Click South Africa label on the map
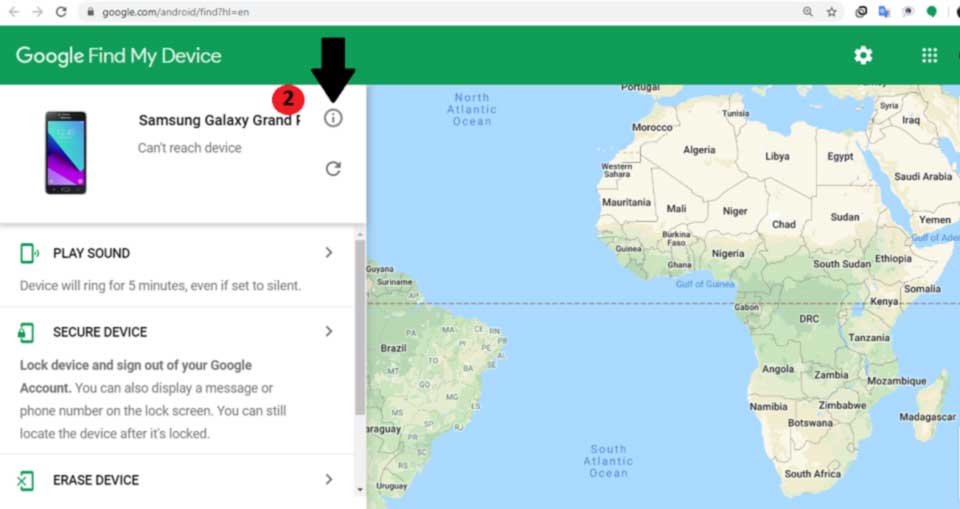Image resolution: width=960 pixels, height=509 pixels. (812, 473)
